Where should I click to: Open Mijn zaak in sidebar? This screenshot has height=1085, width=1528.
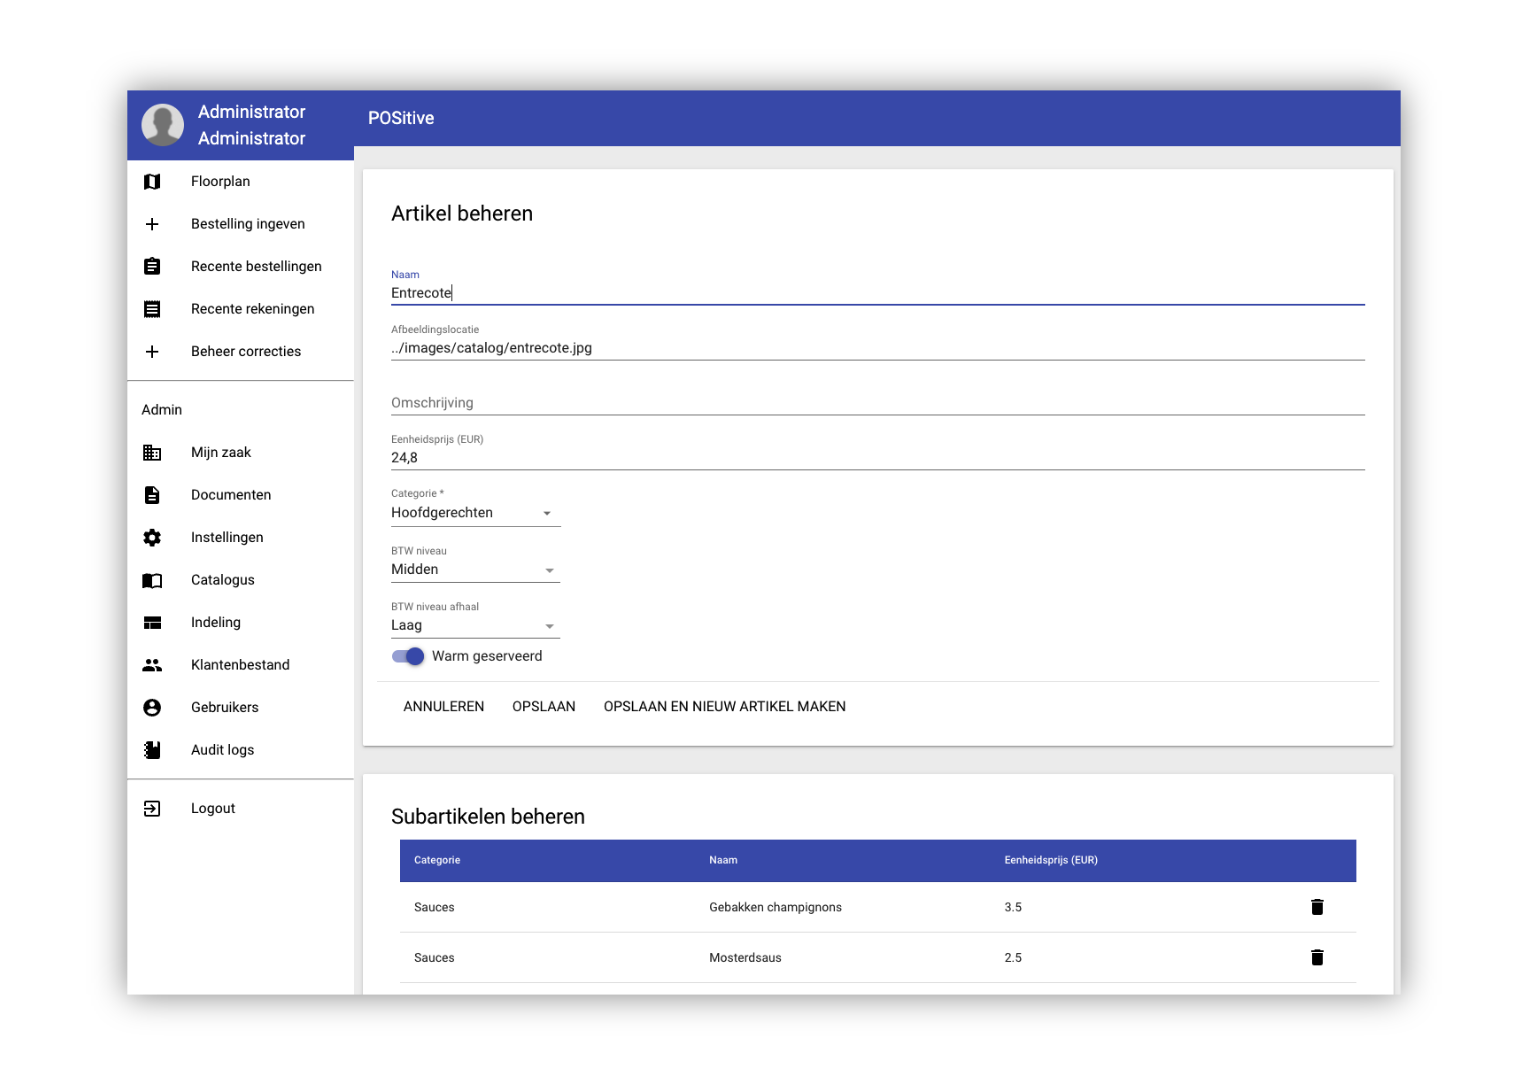pyautogui.click(x=221, y=453)
